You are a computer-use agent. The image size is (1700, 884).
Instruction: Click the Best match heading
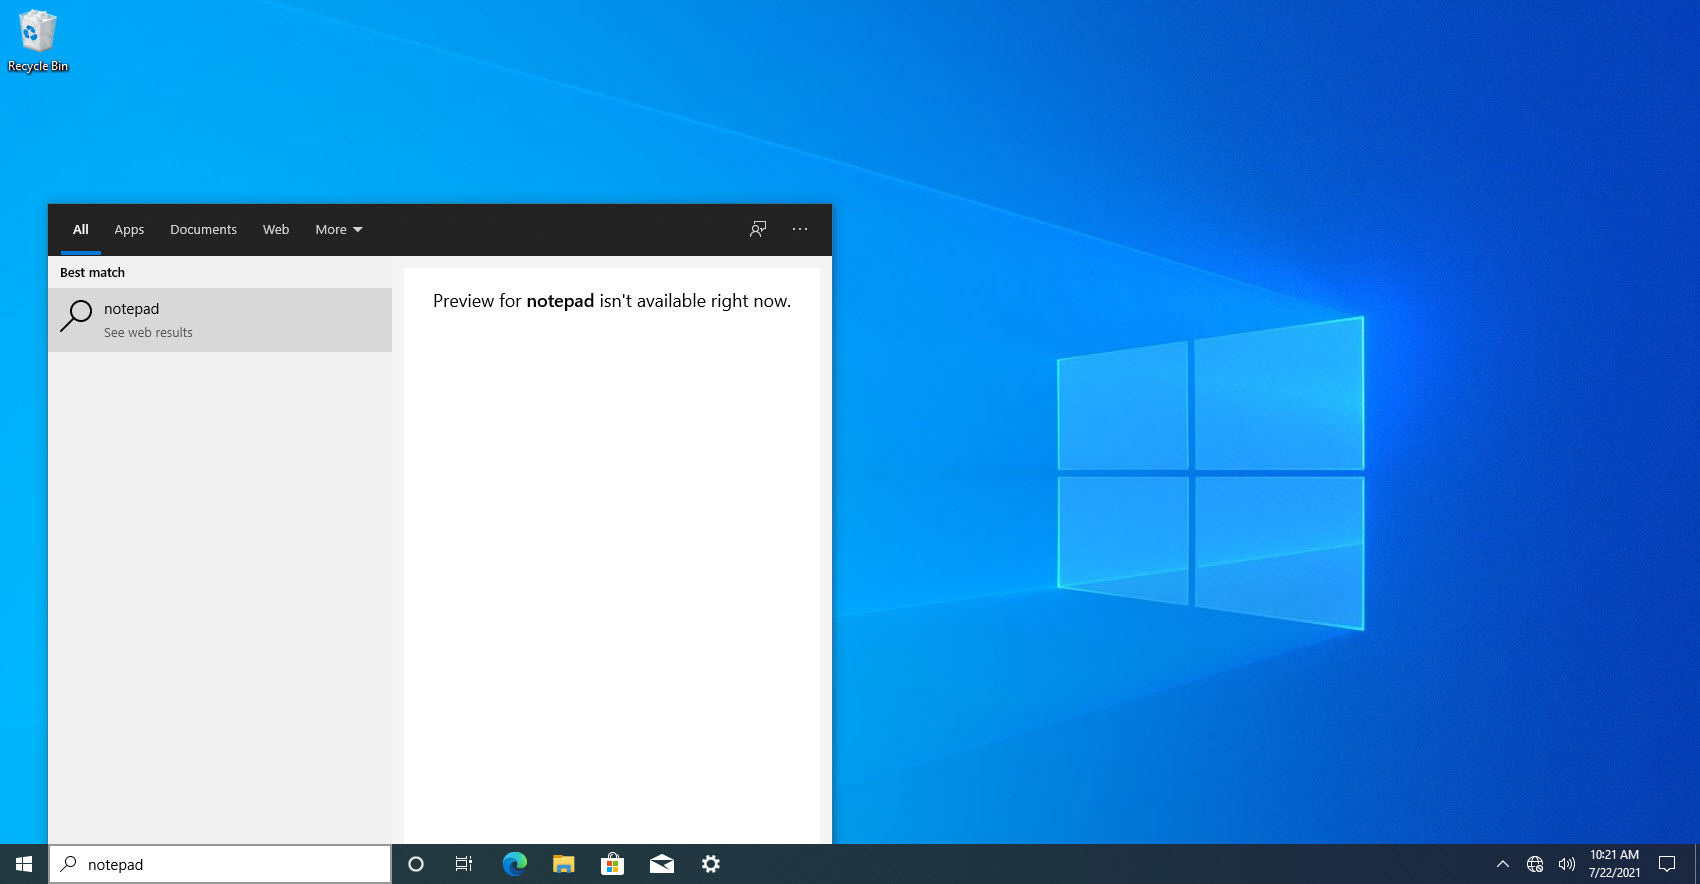(92, 272)
